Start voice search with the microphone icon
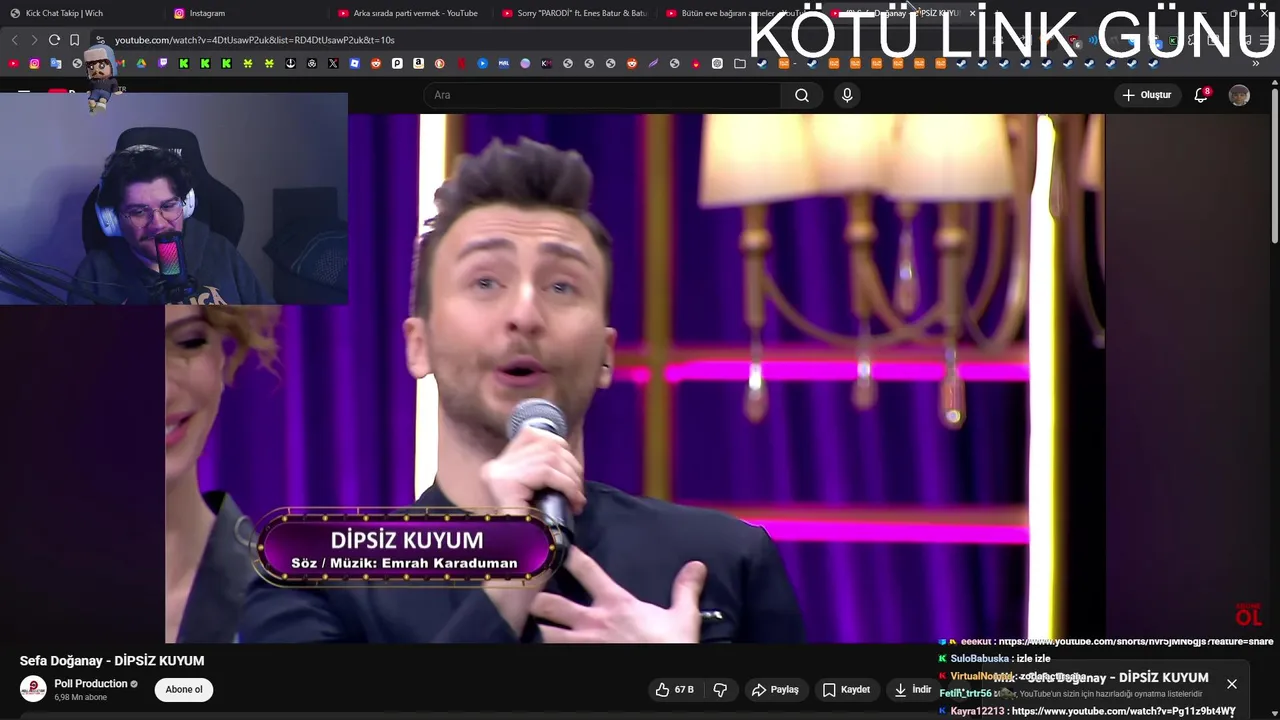This screenshot has width=1280, height=720. [847, 95]
